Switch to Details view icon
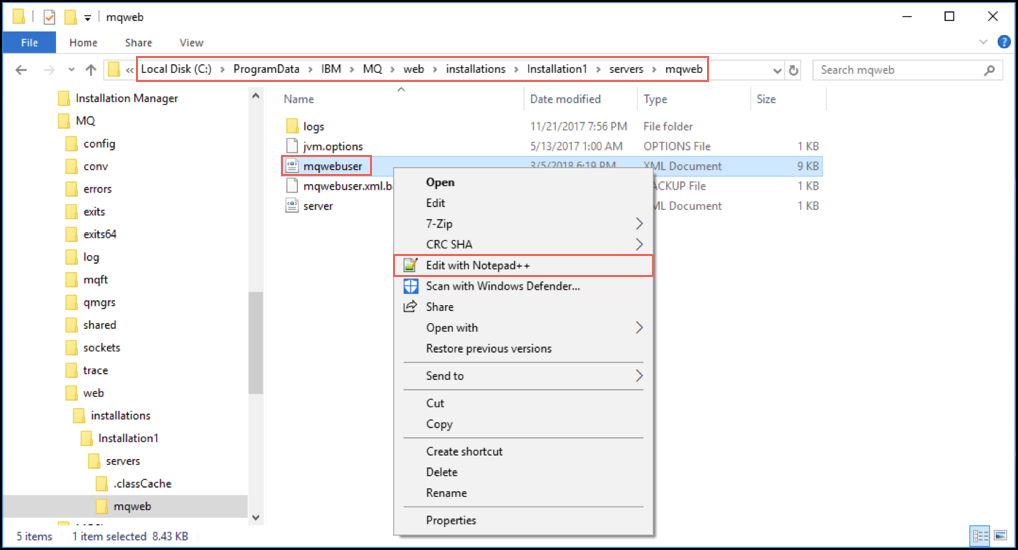 click(980, 536)
